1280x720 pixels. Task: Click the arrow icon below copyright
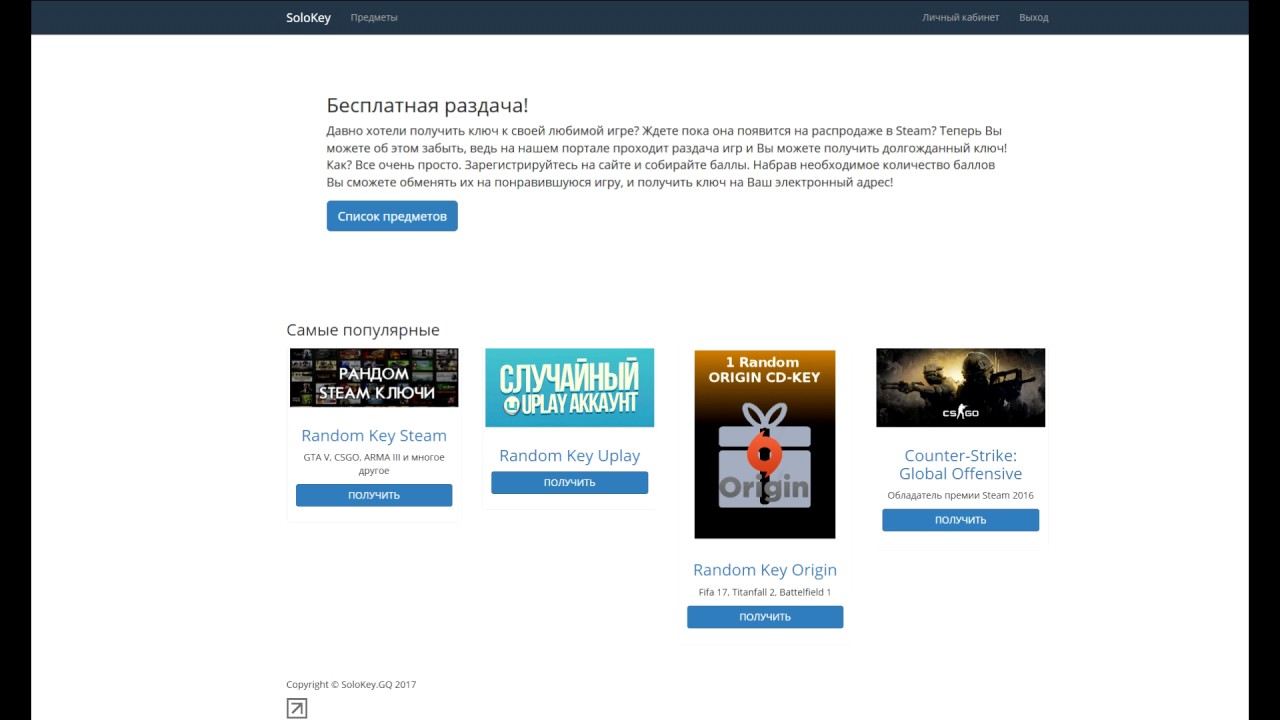[297, 709]
